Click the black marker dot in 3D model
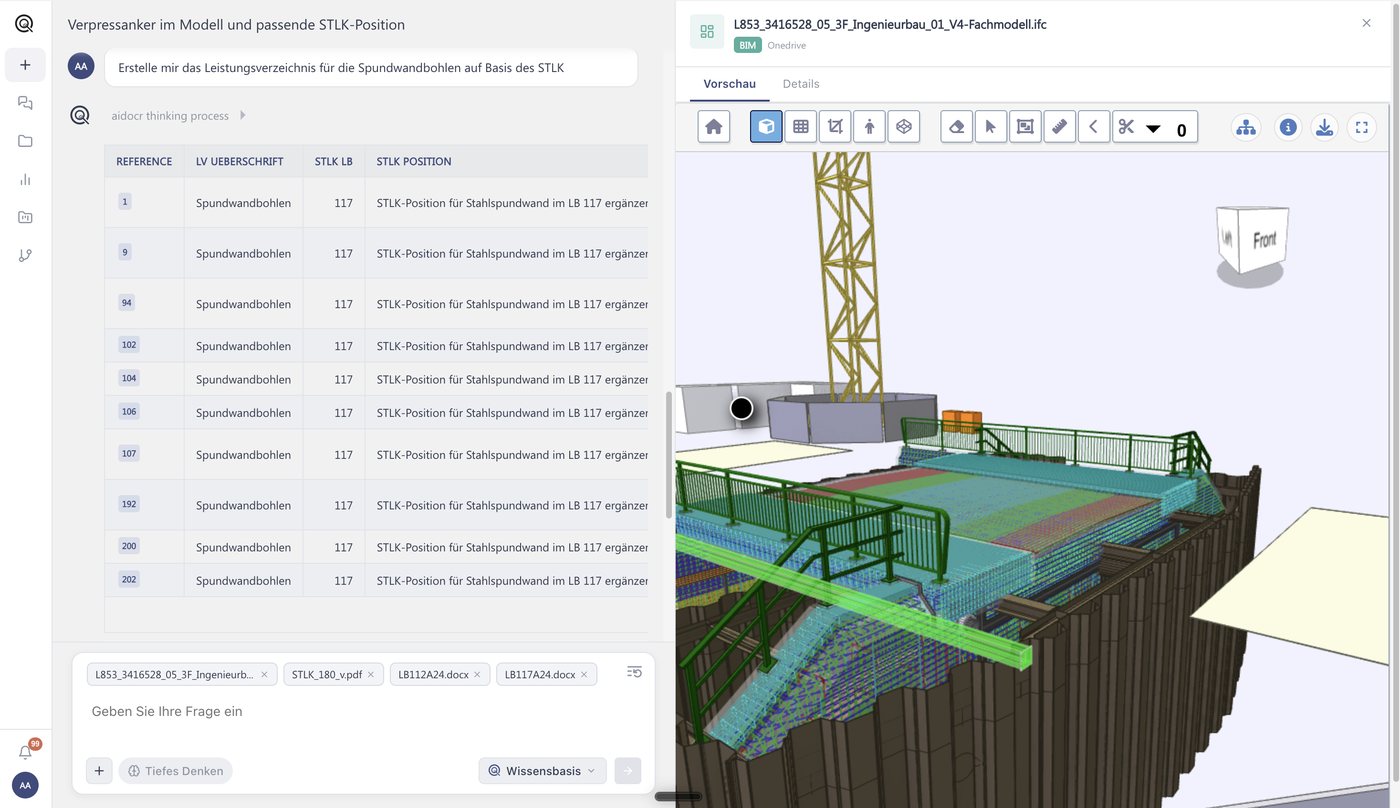 [x=741, y=408]
